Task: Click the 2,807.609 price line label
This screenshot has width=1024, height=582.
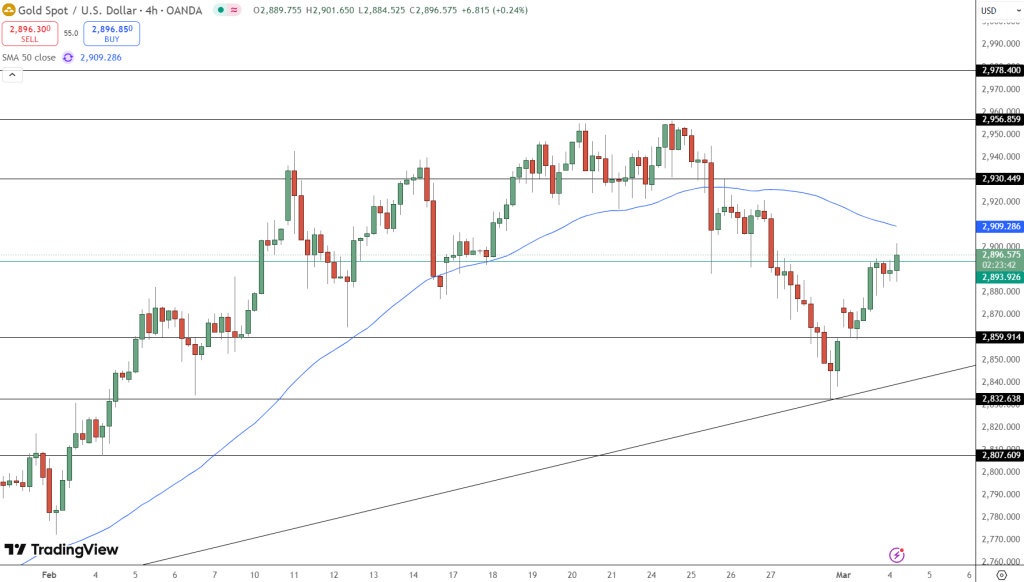Action: 999,455
